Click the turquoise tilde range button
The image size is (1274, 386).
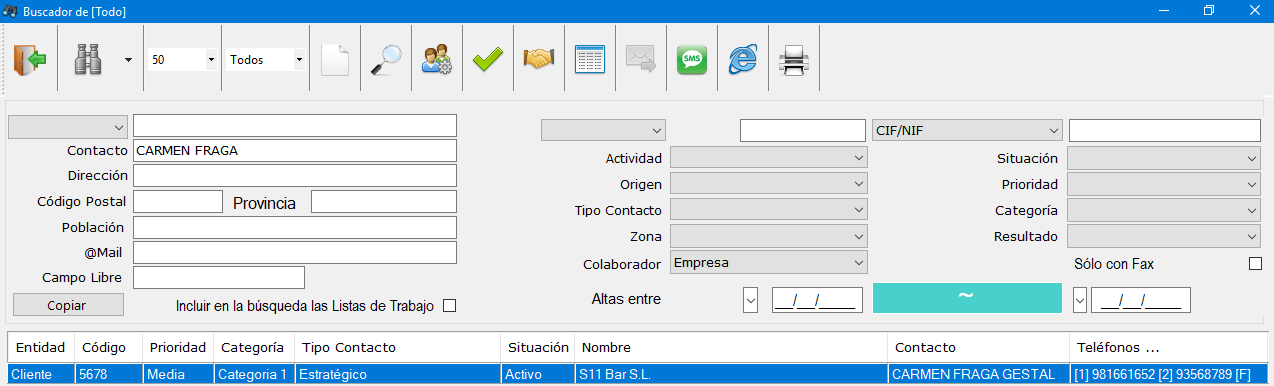pos(967,298)
